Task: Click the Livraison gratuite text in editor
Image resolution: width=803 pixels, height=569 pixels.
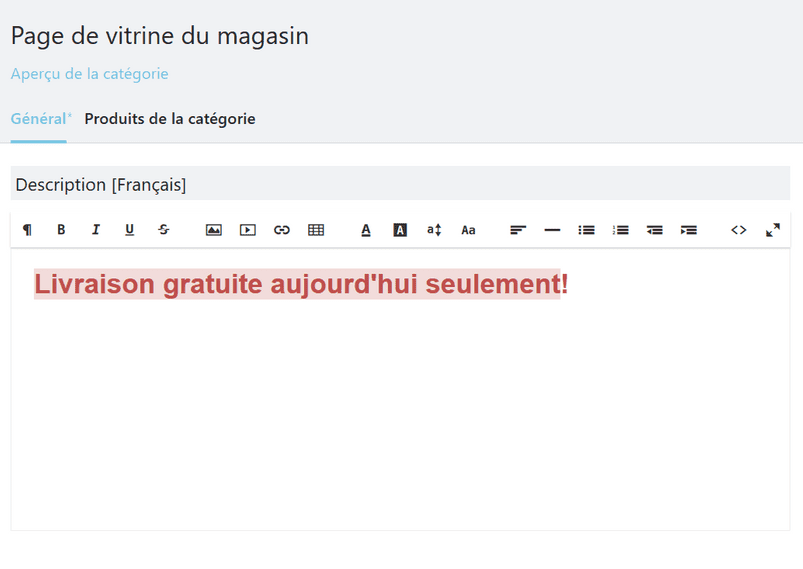Action: pyautogui.click(x=301, y=284)
